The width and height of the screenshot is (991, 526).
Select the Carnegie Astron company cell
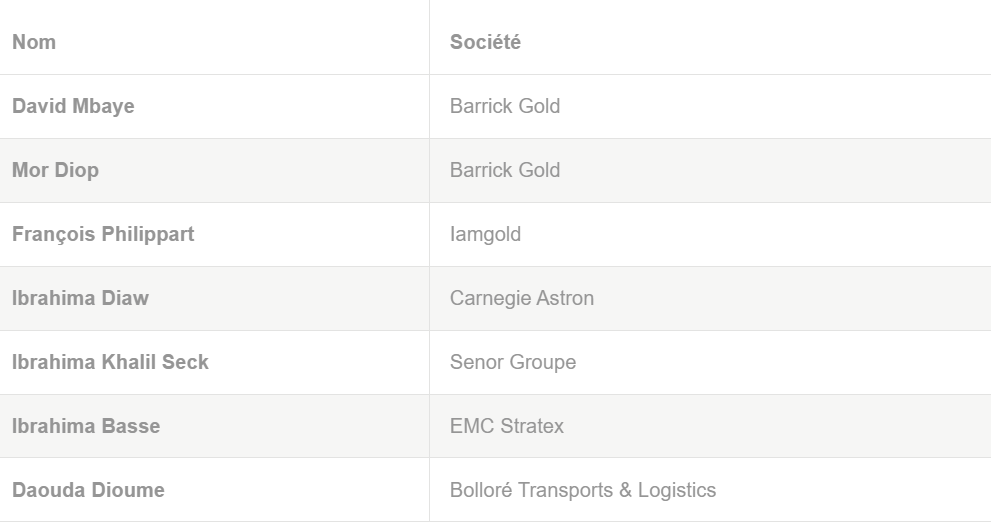click(522, 298)
